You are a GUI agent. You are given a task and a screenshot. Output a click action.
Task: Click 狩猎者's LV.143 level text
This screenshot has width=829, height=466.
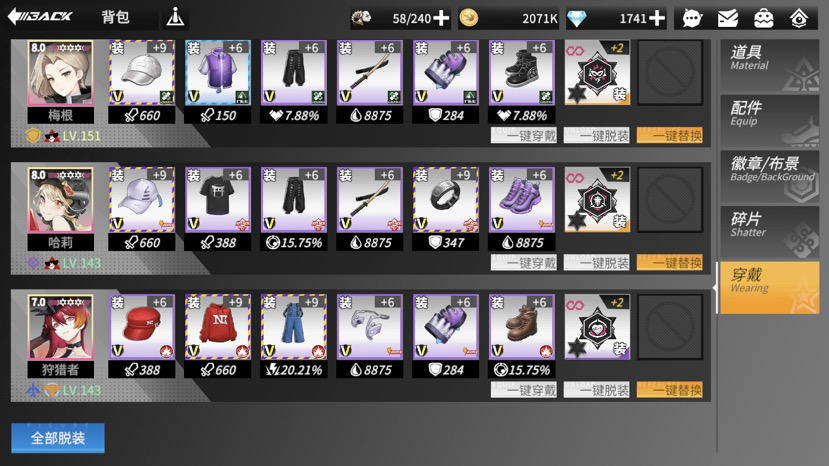[x=81, y=391]
